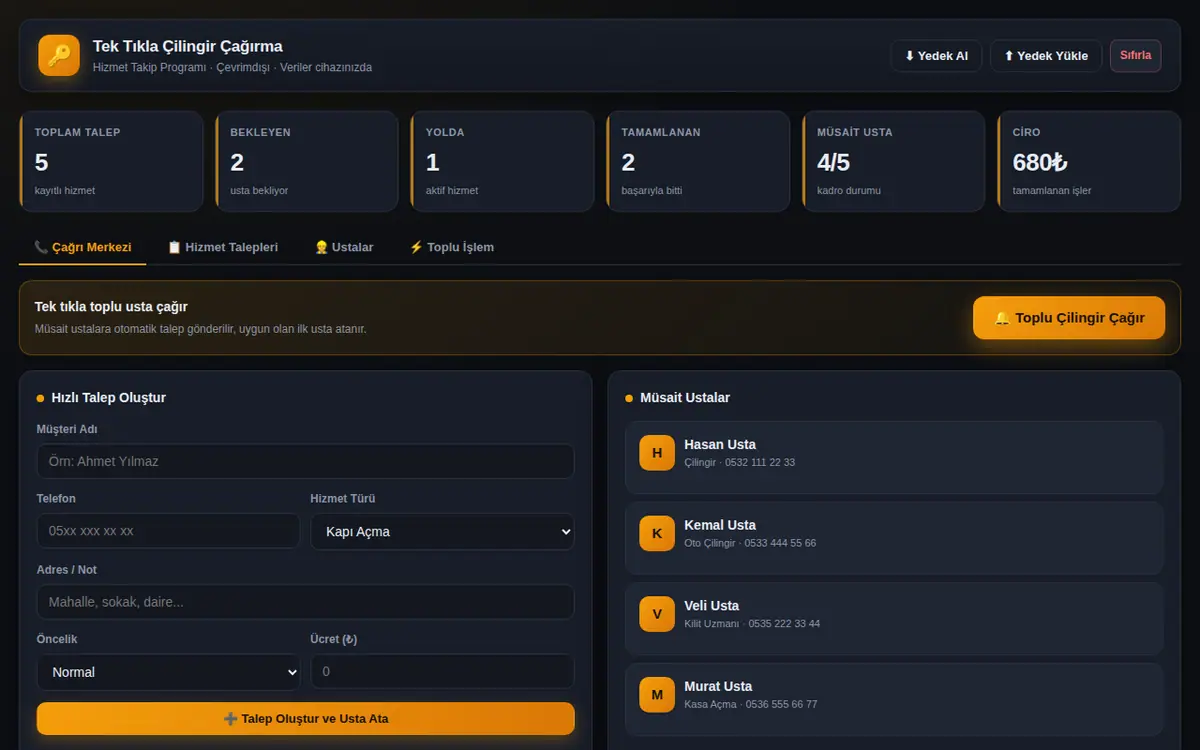Focus the Müşteri Adı input field
1200x750 pixels.
coord(306,461)
